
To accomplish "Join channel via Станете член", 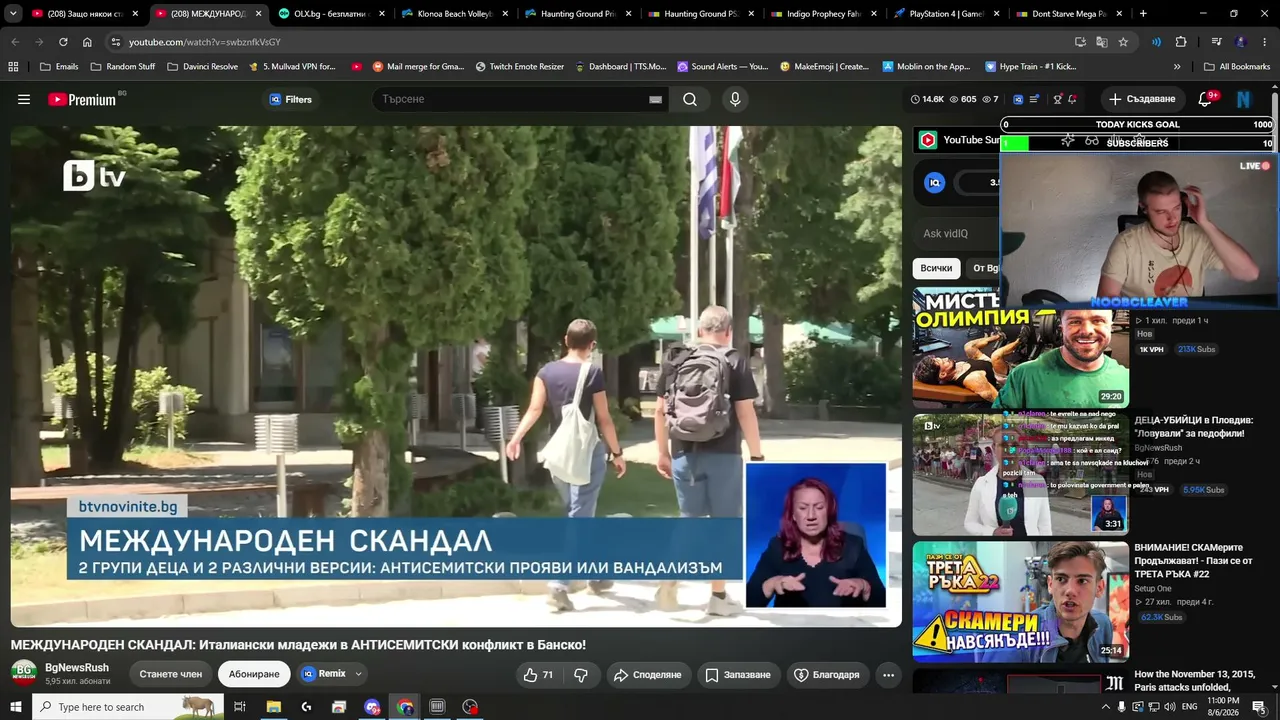I will [171, 674].
